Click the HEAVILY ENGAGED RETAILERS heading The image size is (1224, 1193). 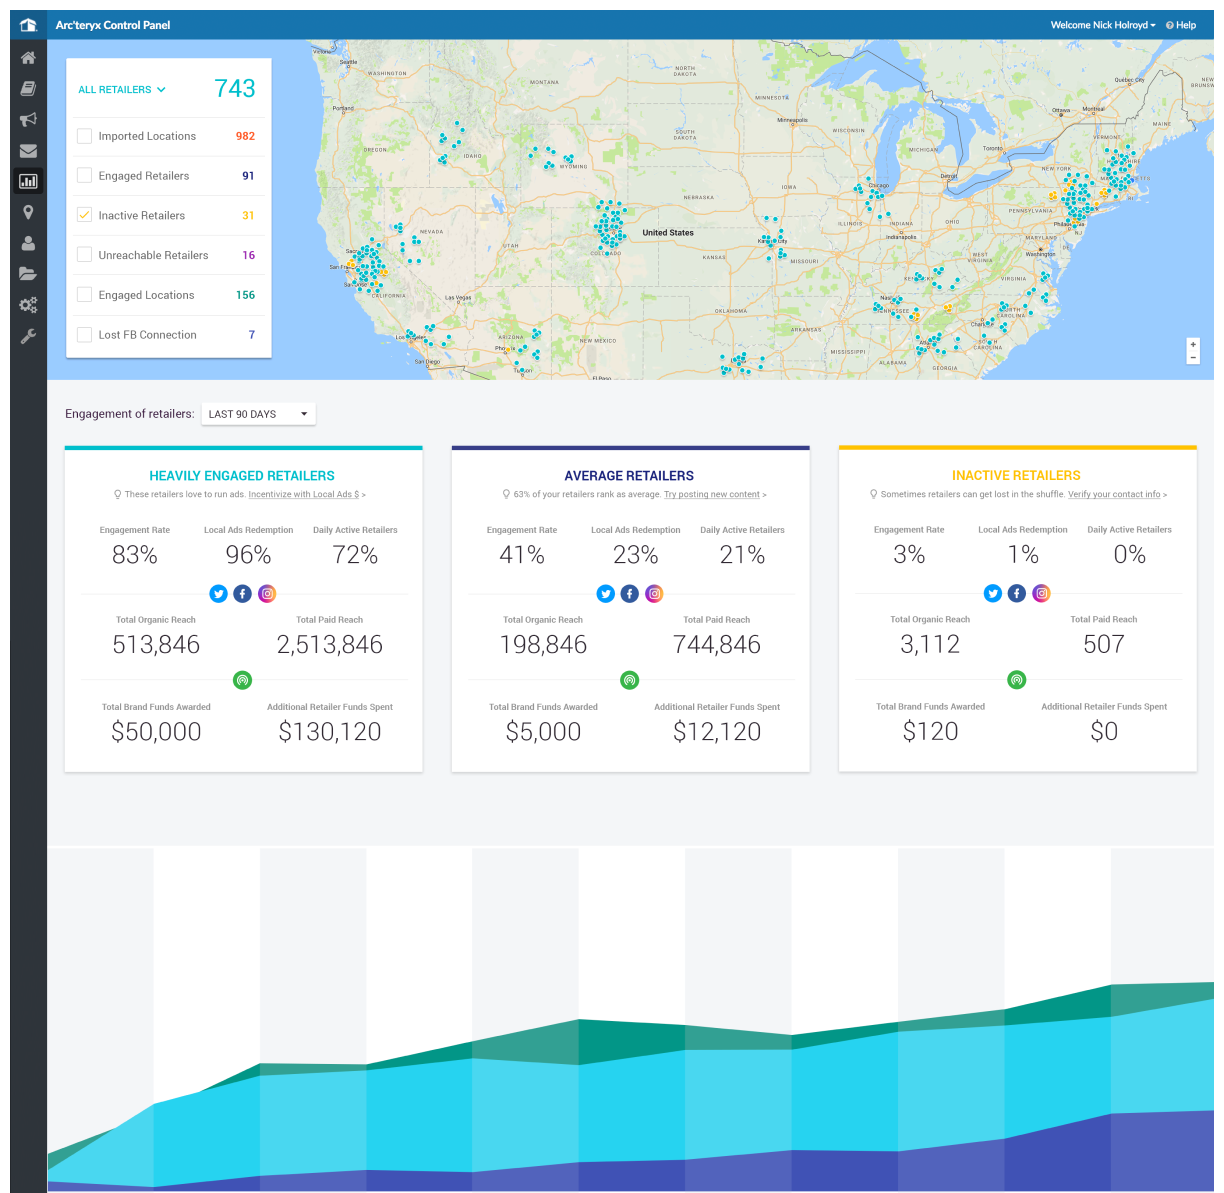(x=242, y=476)
